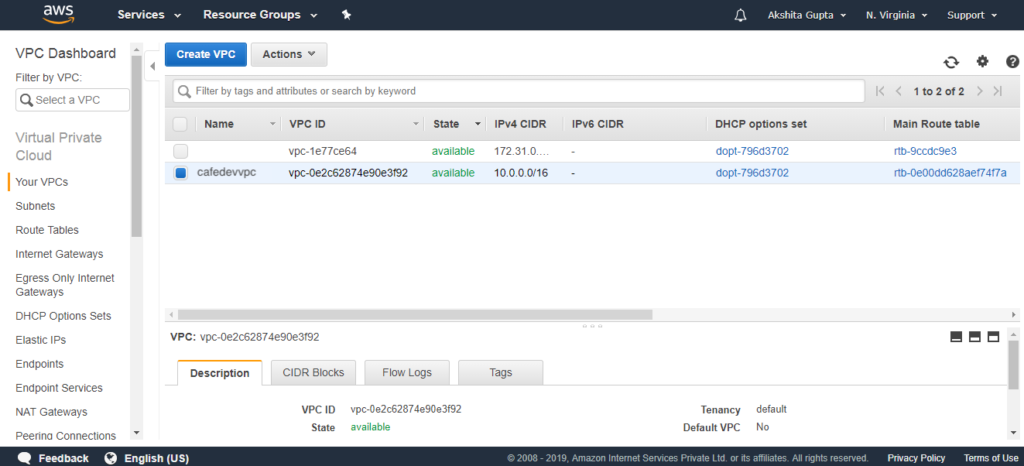
Task: Open the Services dropdown menu
Action: tap(149, 15)
